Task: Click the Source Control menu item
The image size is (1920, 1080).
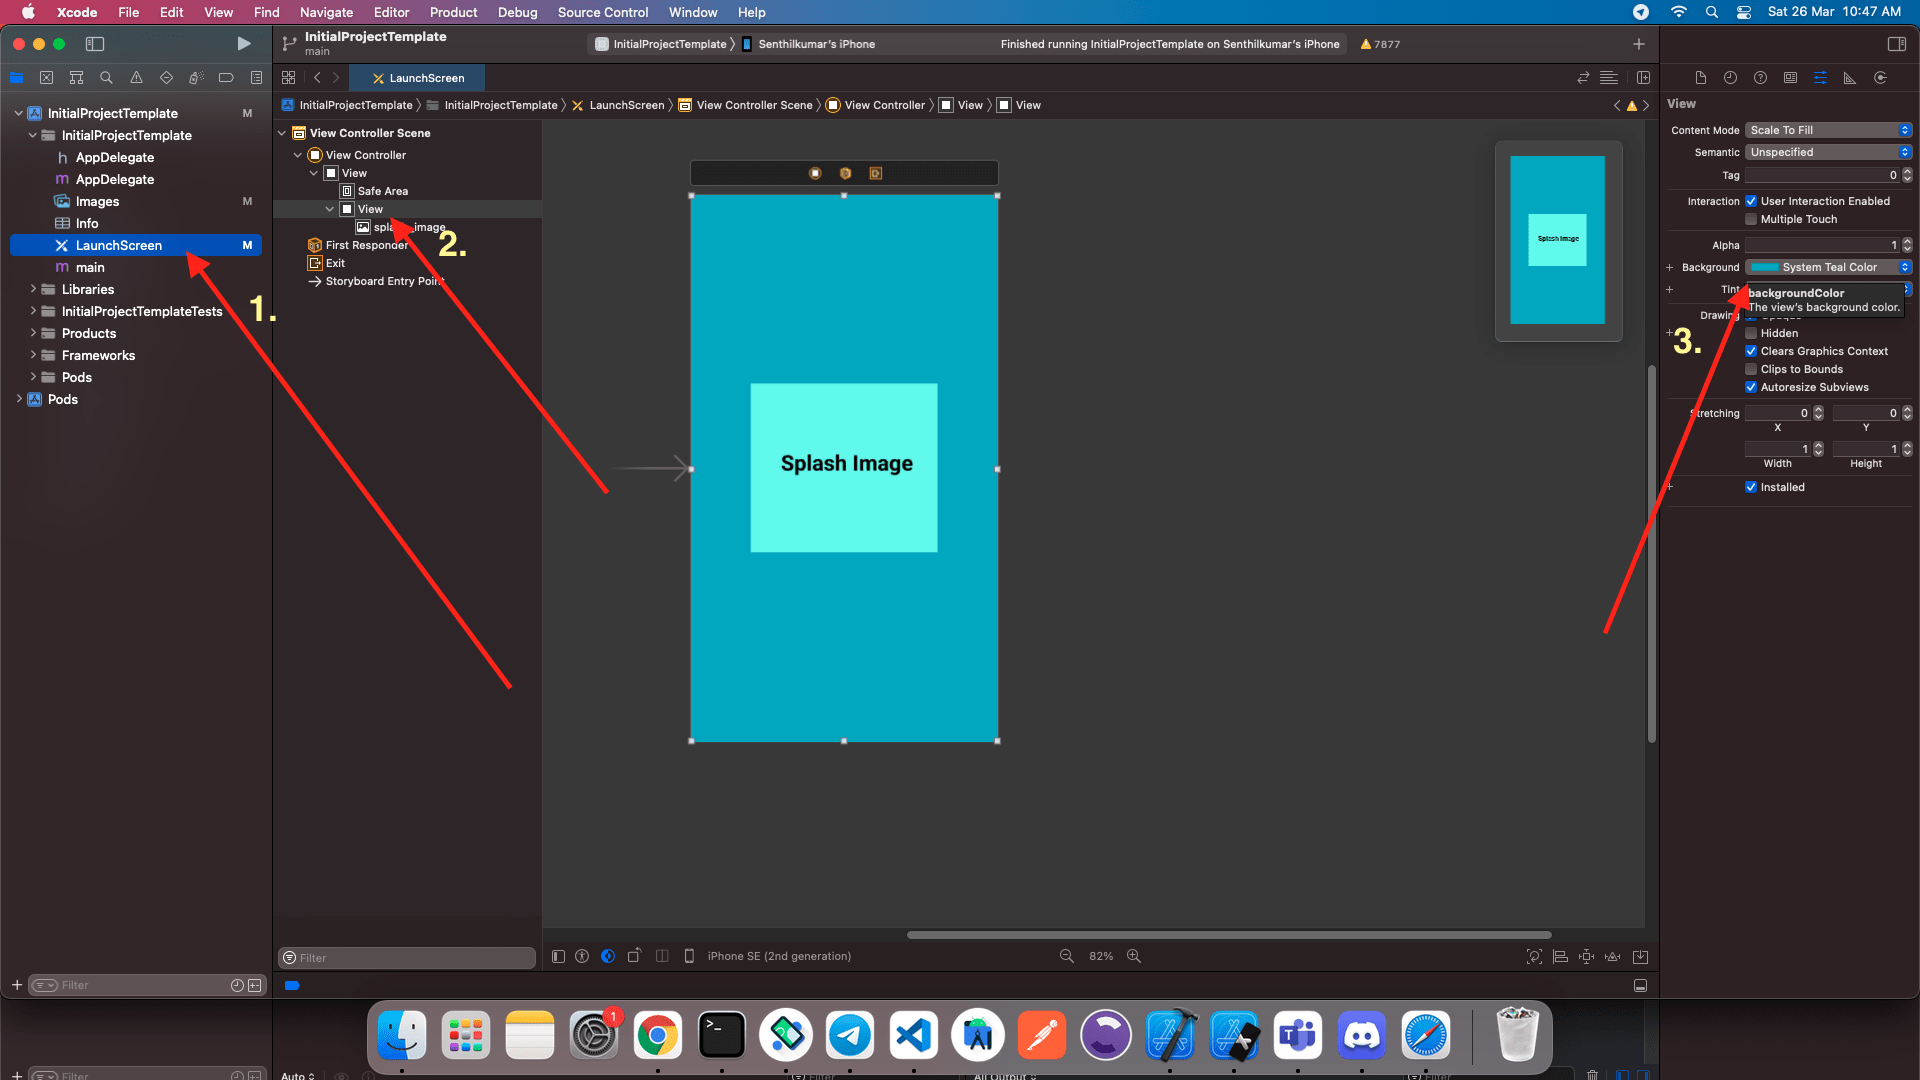Action: [603, 12]
